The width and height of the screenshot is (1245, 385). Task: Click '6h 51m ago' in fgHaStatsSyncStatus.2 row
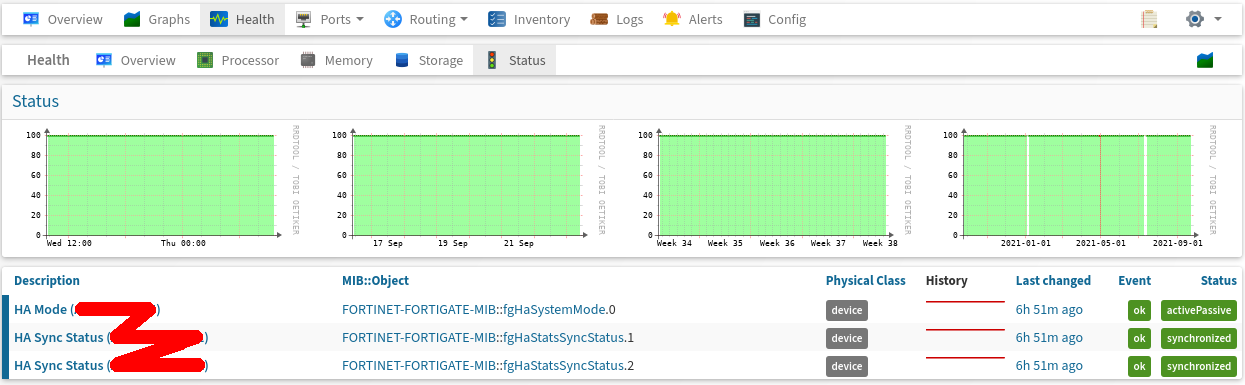click(x=1049, y=366)
